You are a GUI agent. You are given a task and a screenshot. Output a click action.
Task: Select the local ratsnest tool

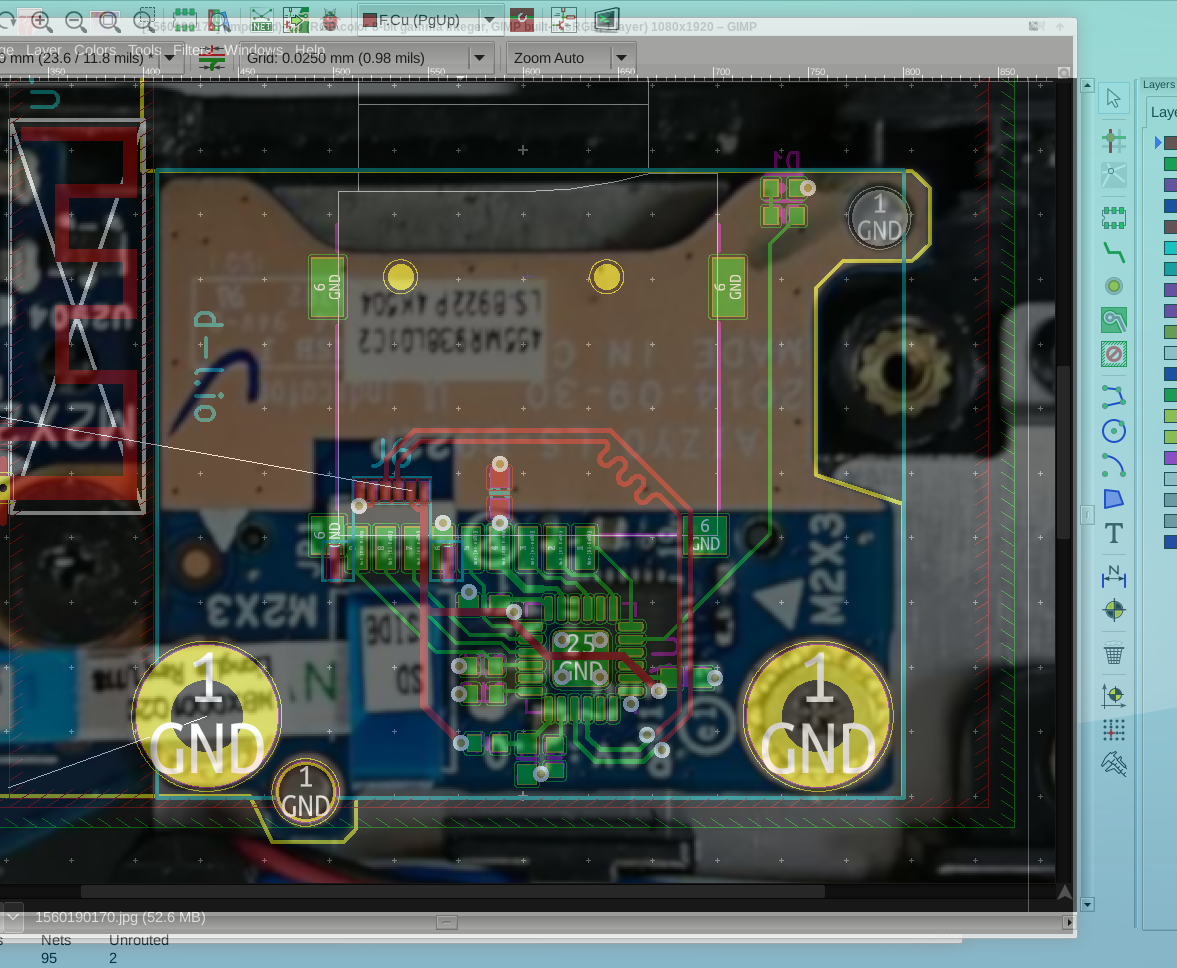1114,176
